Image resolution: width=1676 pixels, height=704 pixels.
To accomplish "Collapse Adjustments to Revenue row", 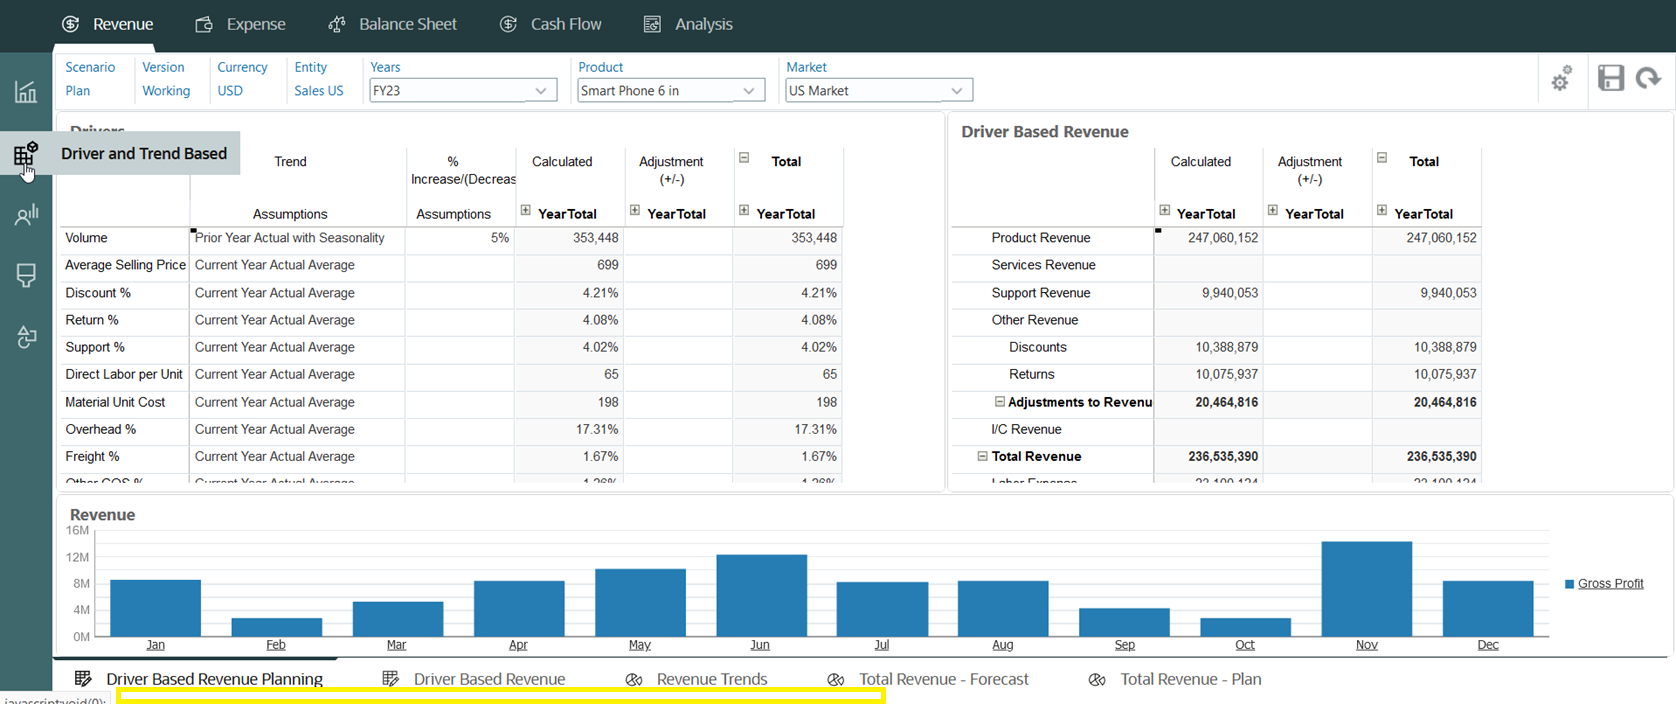I will [999, 402].
